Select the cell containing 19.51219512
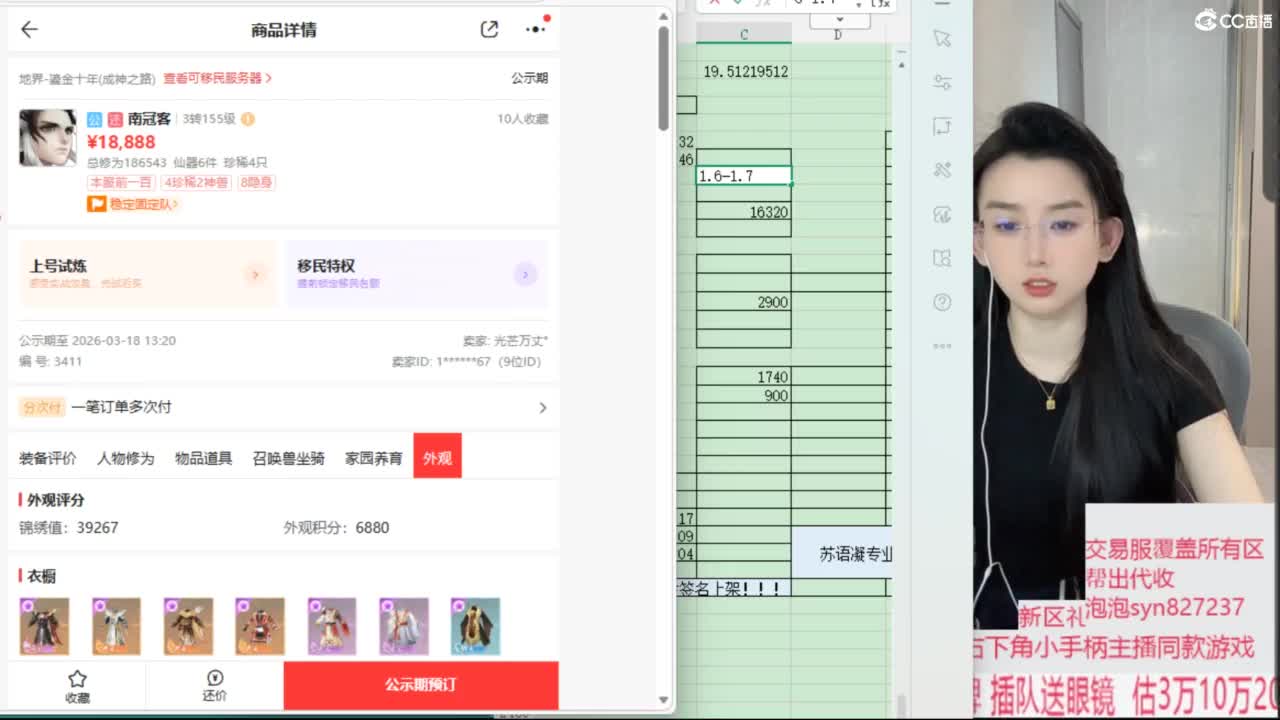This screenshot has height=720, width=1280. [x=746, y=72]
